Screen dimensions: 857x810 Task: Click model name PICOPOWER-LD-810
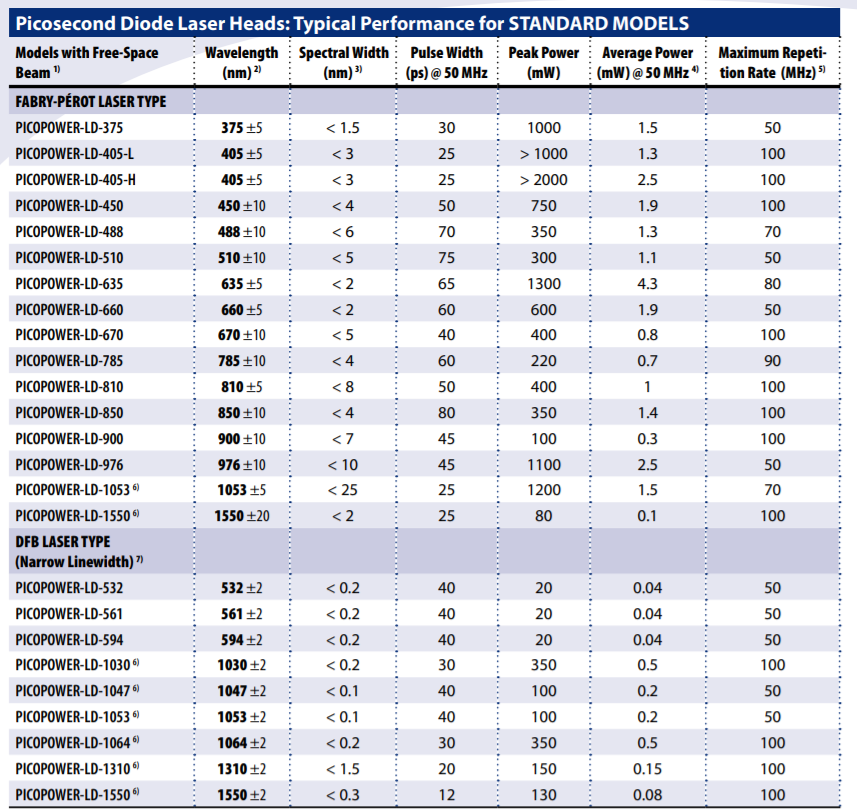pos(69,387)
